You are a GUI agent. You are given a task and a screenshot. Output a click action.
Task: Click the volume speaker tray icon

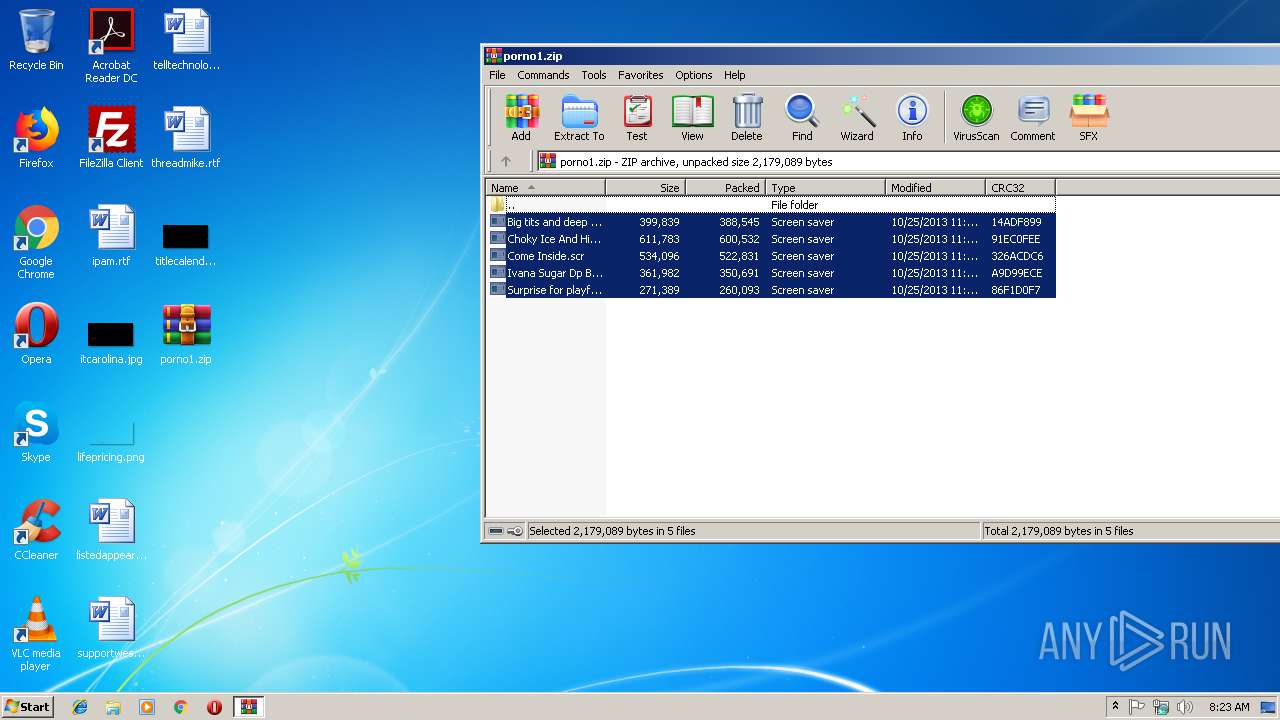(1185, 707)
